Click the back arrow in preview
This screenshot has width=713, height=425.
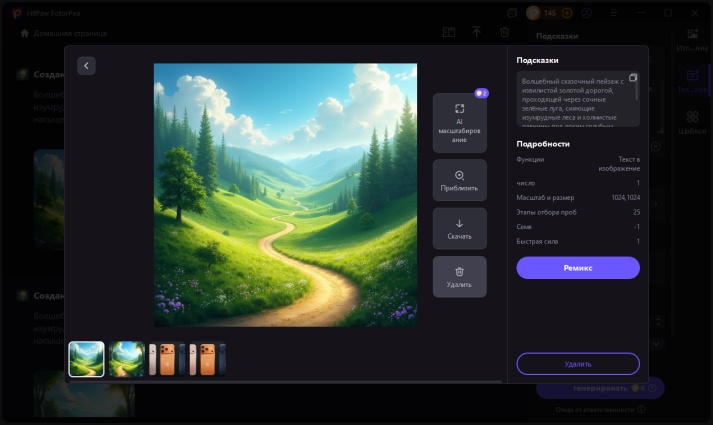86,65
